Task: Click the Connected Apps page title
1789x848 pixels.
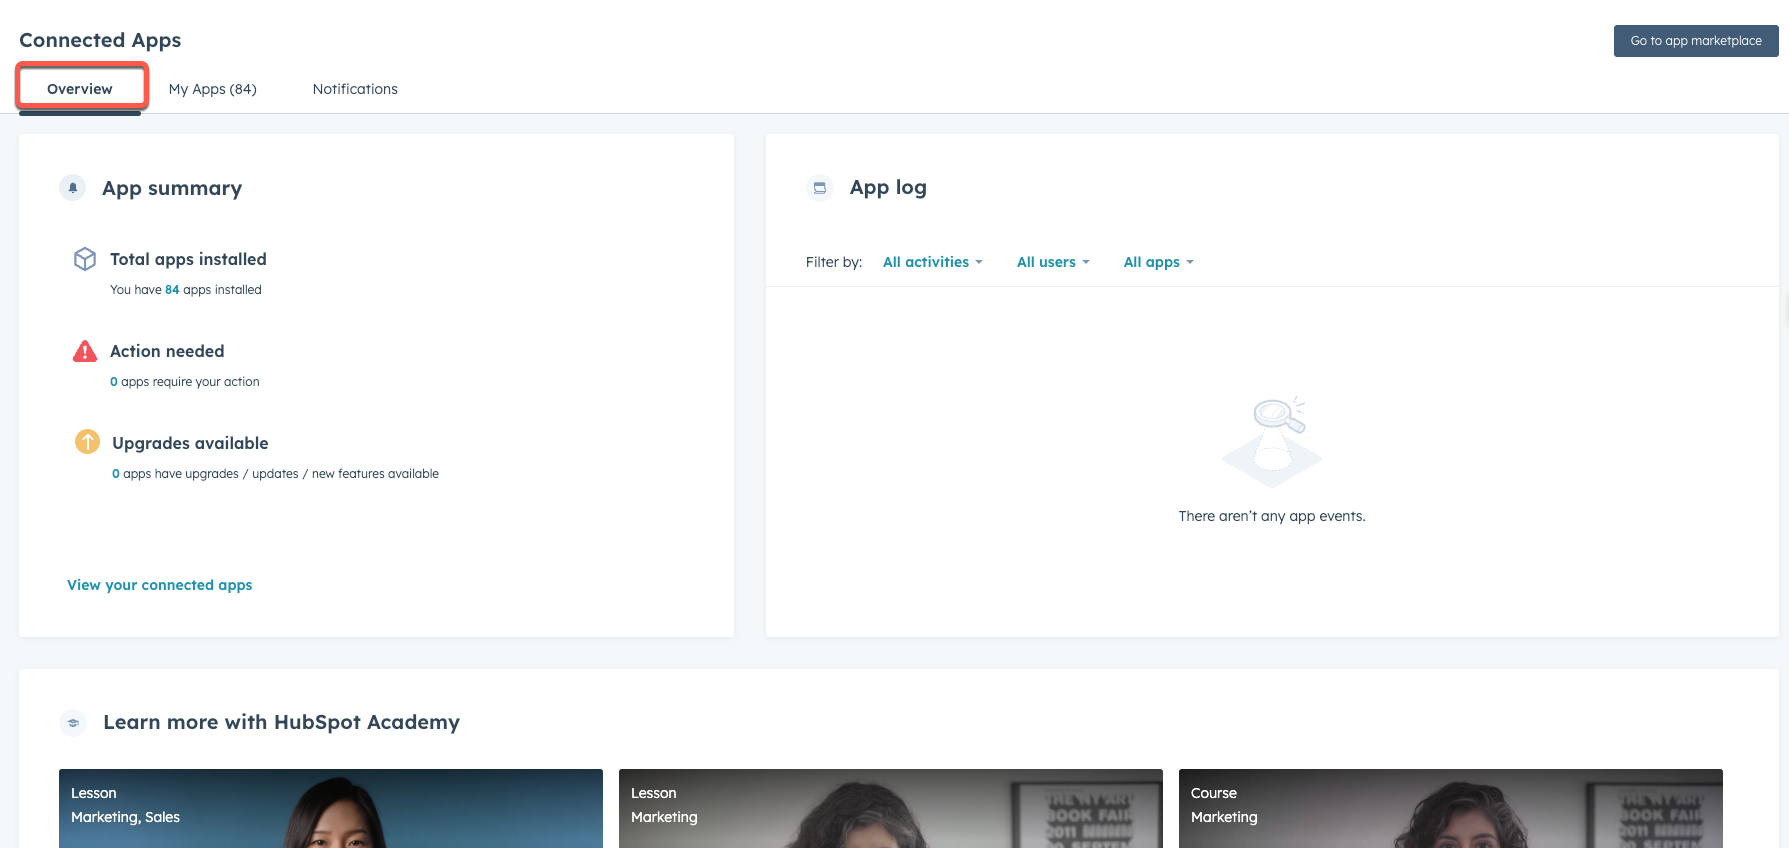Action: point(100,40)
